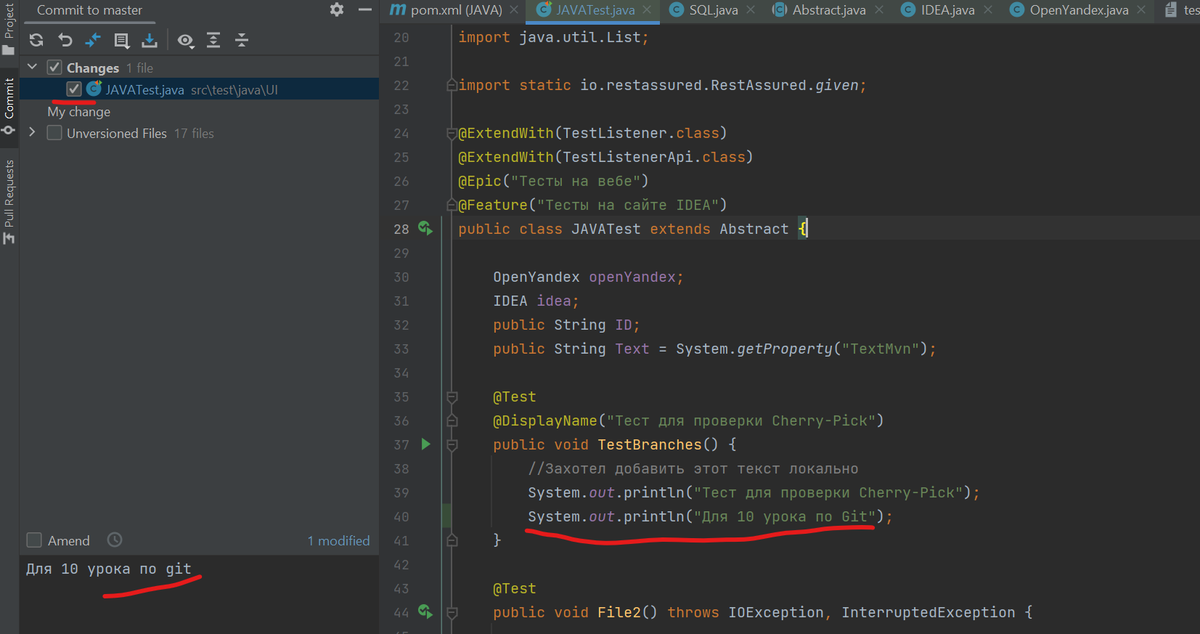Switch to the pom.xml (JAVA) tab
Viewport: 1200px width, 634px height.
456,10
